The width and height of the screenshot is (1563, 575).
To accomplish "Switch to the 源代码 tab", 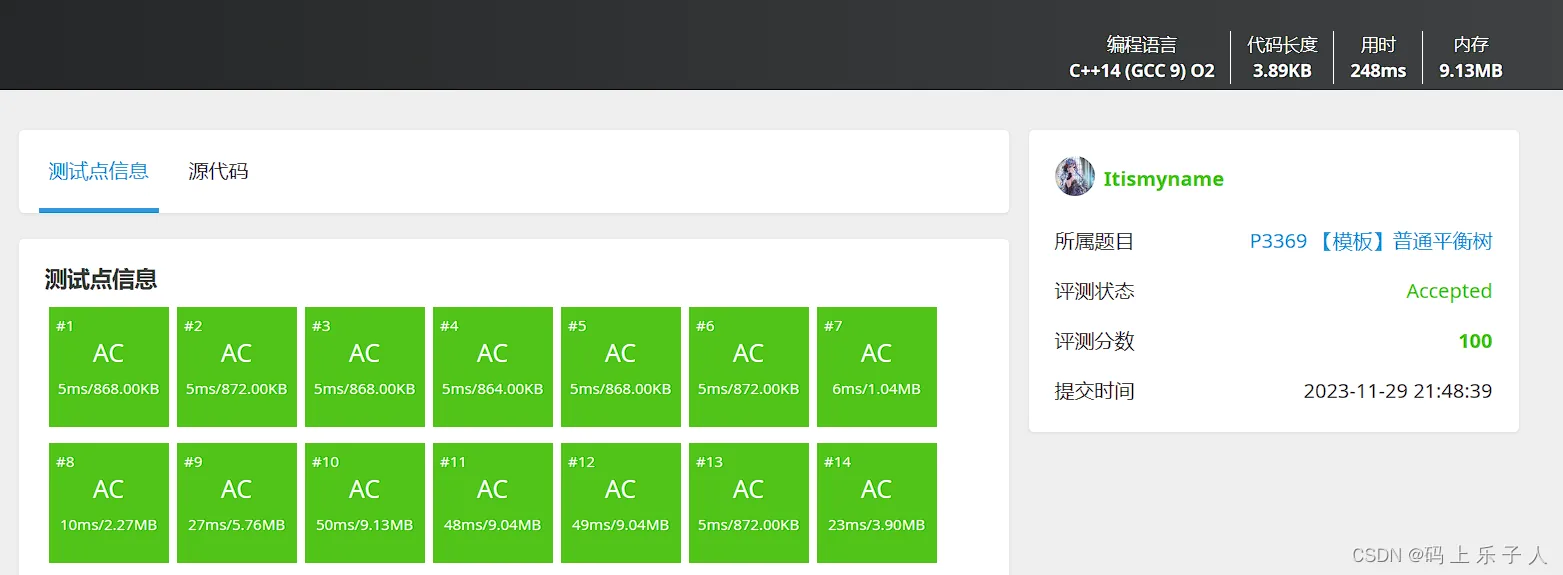I will pyautogui.click(x=218, y=171).
